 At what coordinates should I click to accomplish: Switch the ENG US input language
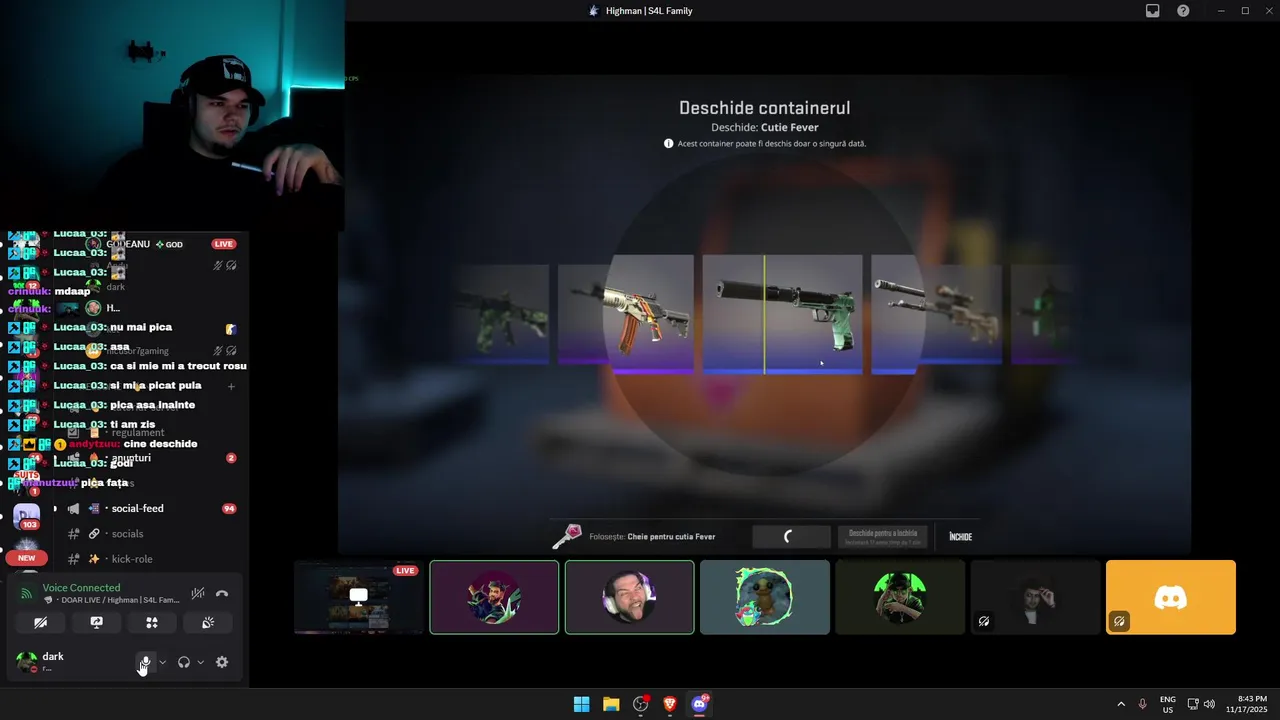click(x=1168, y=704)
